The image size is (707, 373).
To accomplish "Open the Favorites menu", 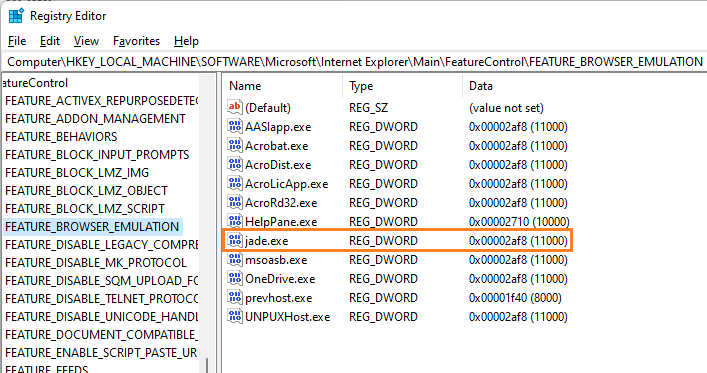I will coord(136,41).
